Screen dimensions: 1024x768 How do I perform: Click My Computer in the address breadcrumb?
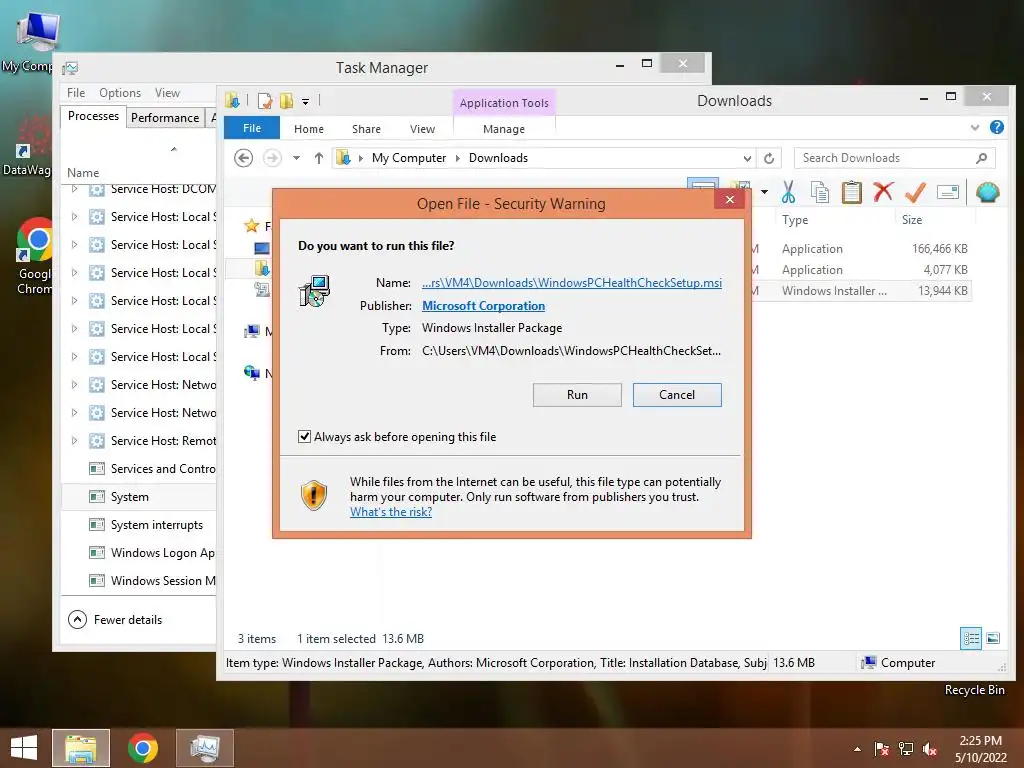tap(409, 158)
